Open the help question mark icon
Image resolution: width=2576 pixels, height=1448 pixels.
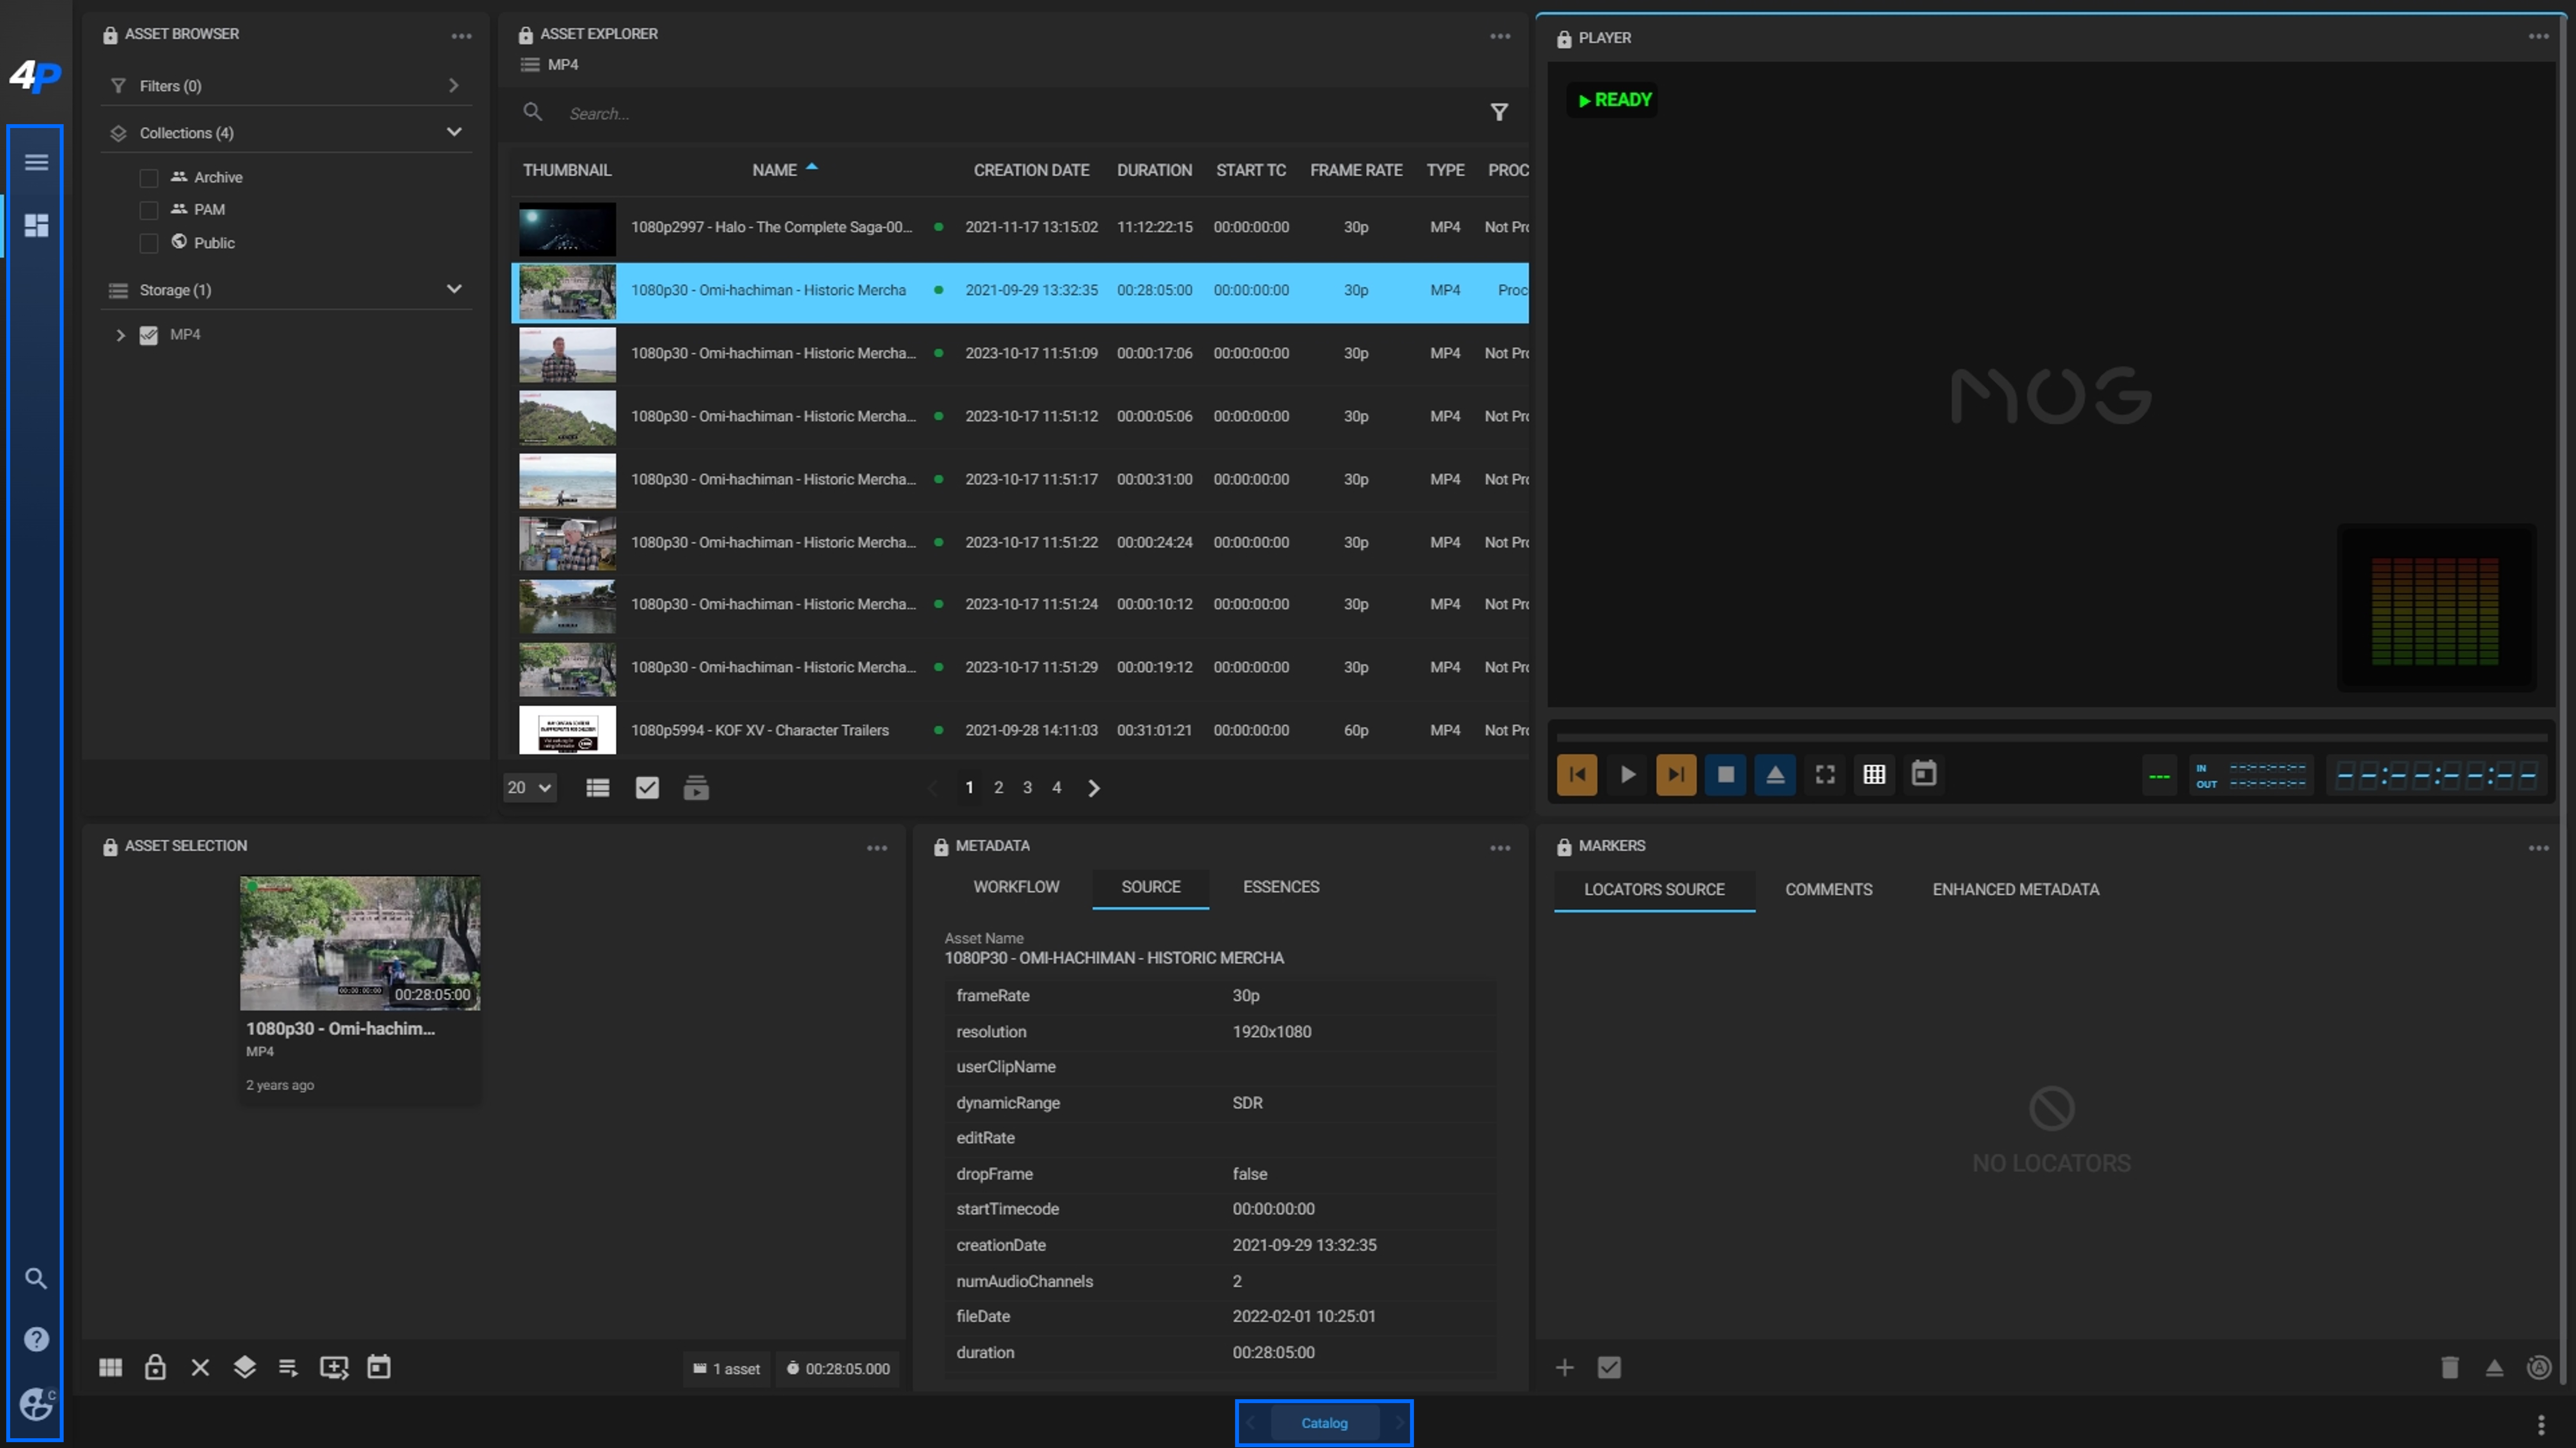pos(36,1339)
